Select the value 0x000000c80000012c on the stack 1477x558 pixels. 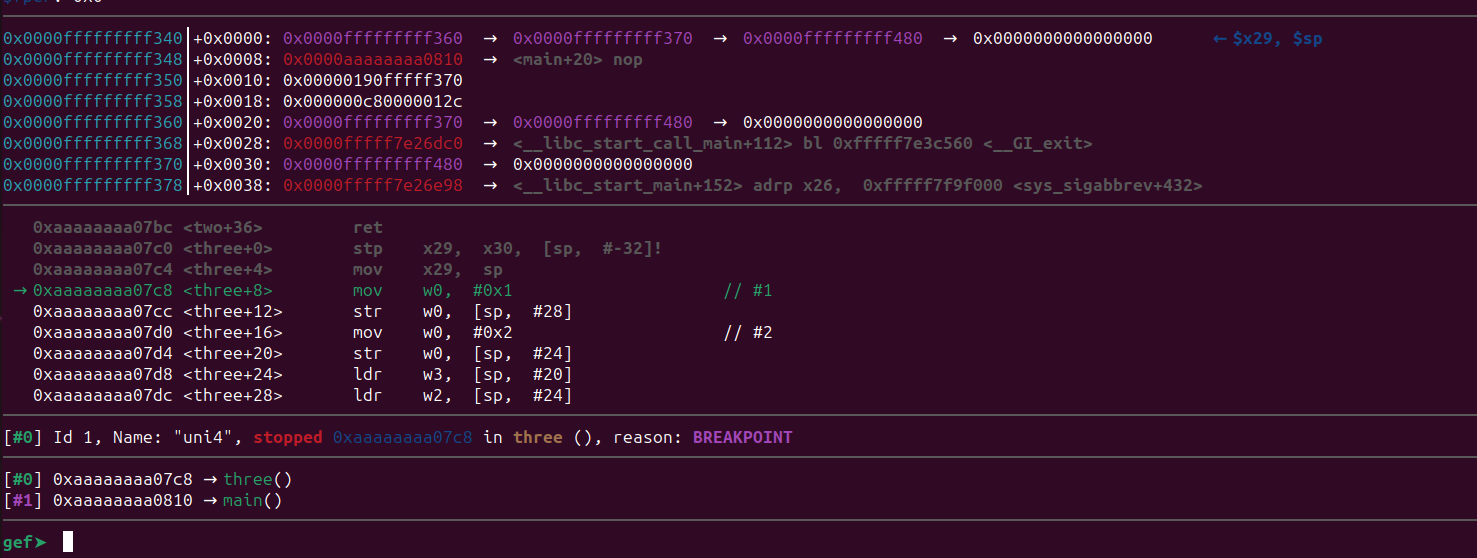[x=373, y=102]
